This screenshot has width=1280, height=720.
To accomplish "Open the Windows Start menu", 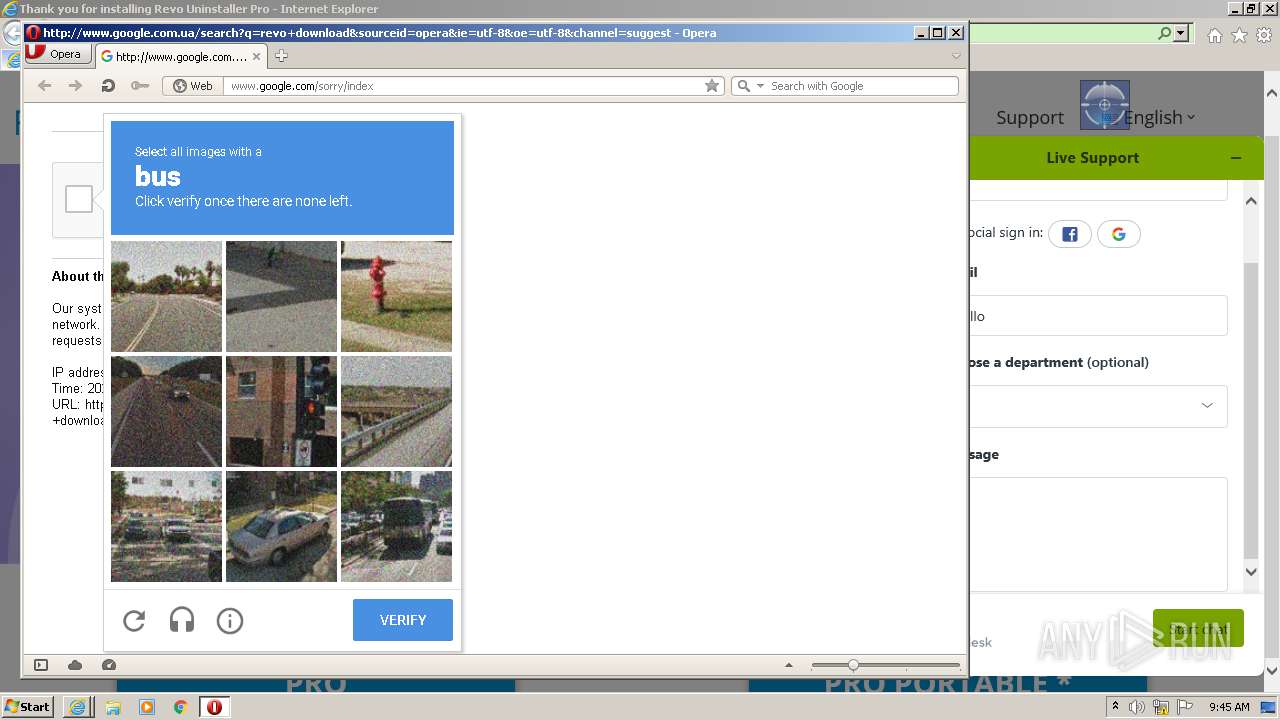I will pyautogui.click(x=27, y=707).
